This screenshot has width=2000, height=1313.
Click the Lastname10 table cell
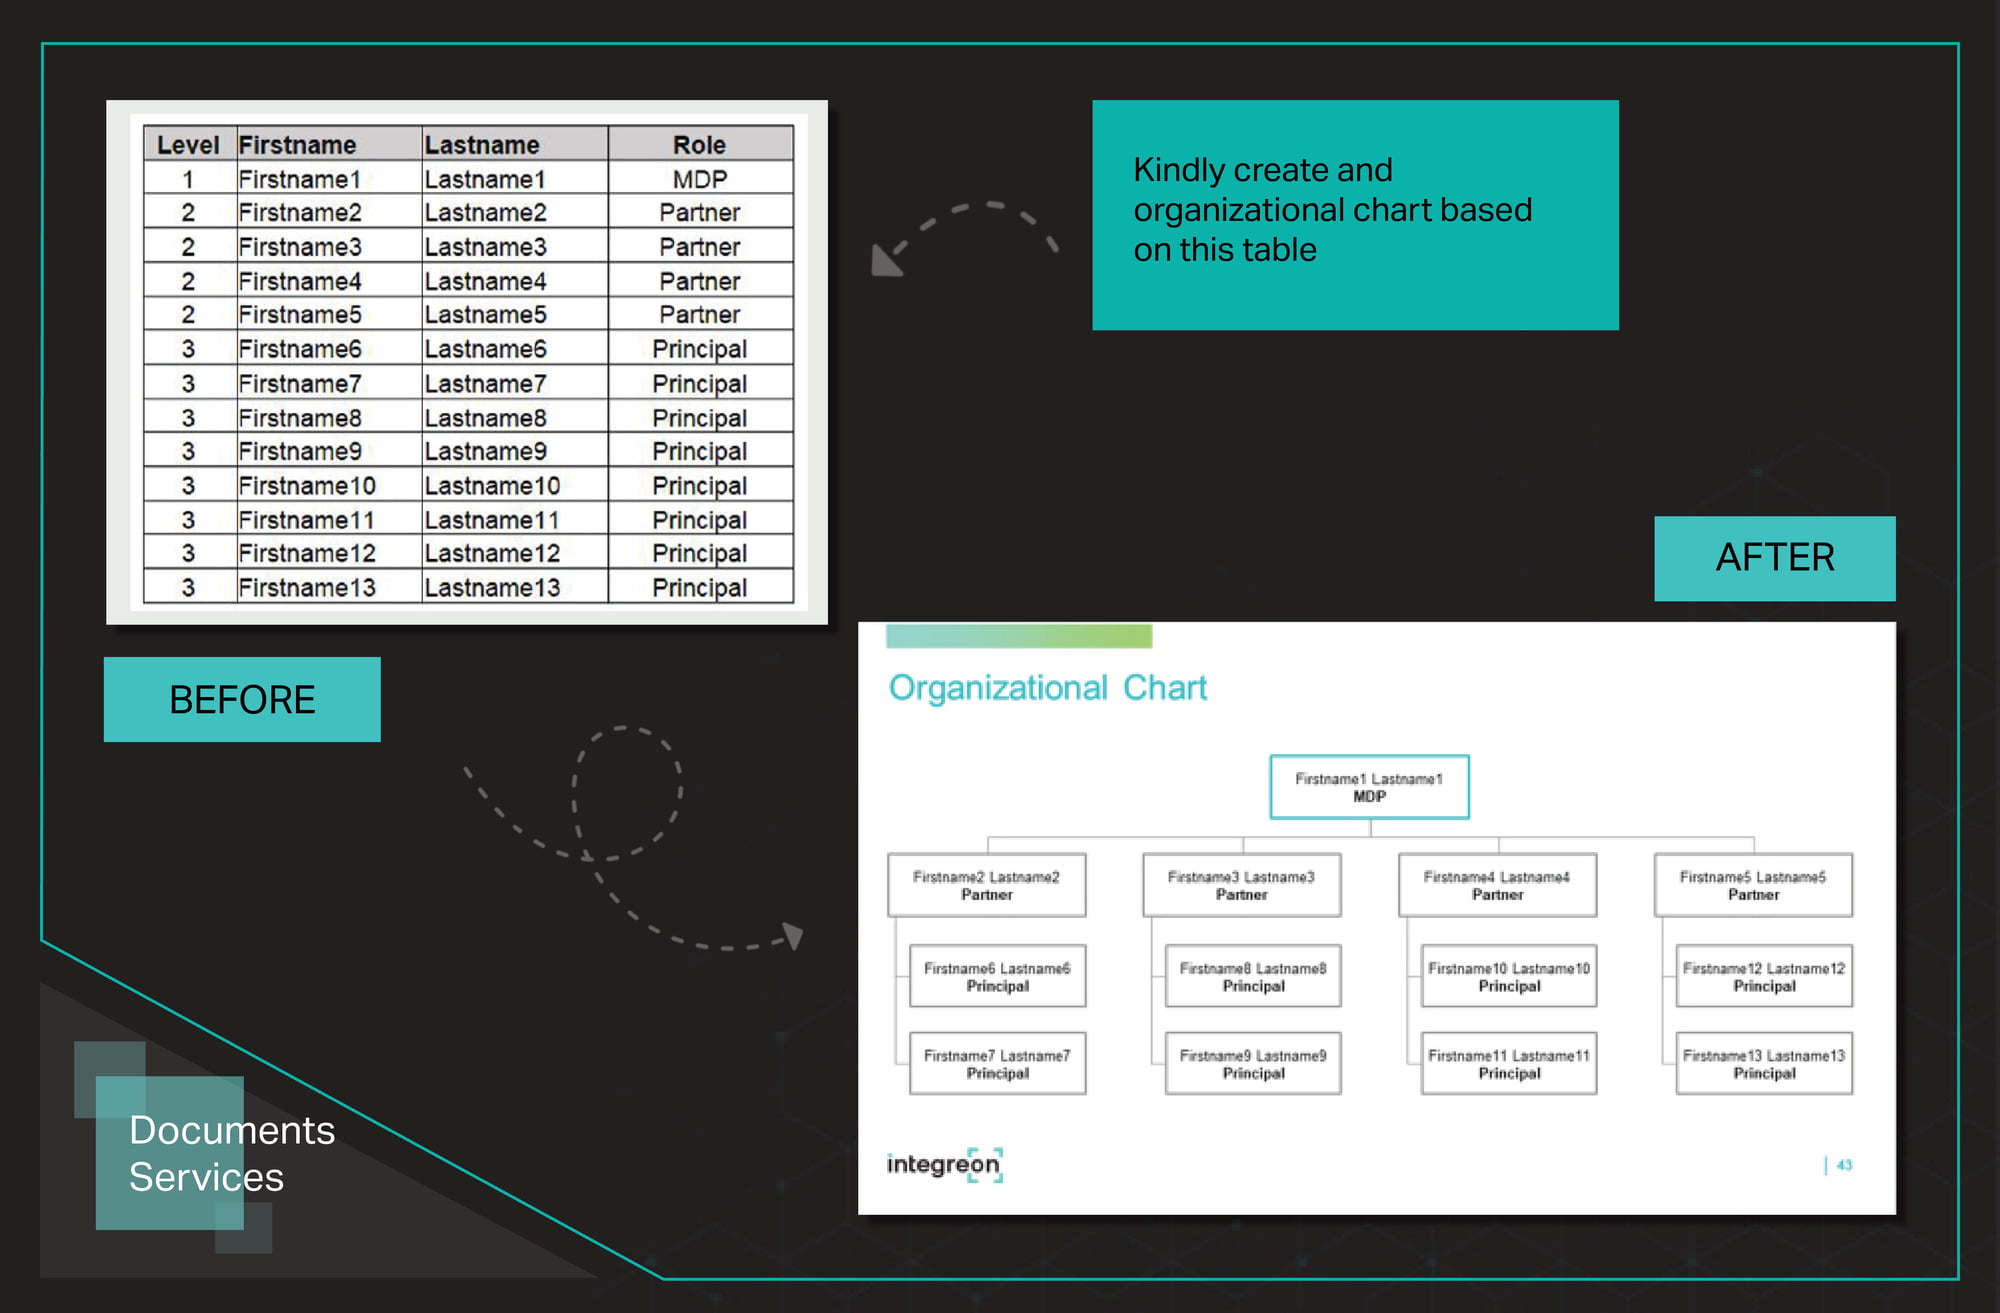pos(515,485)
